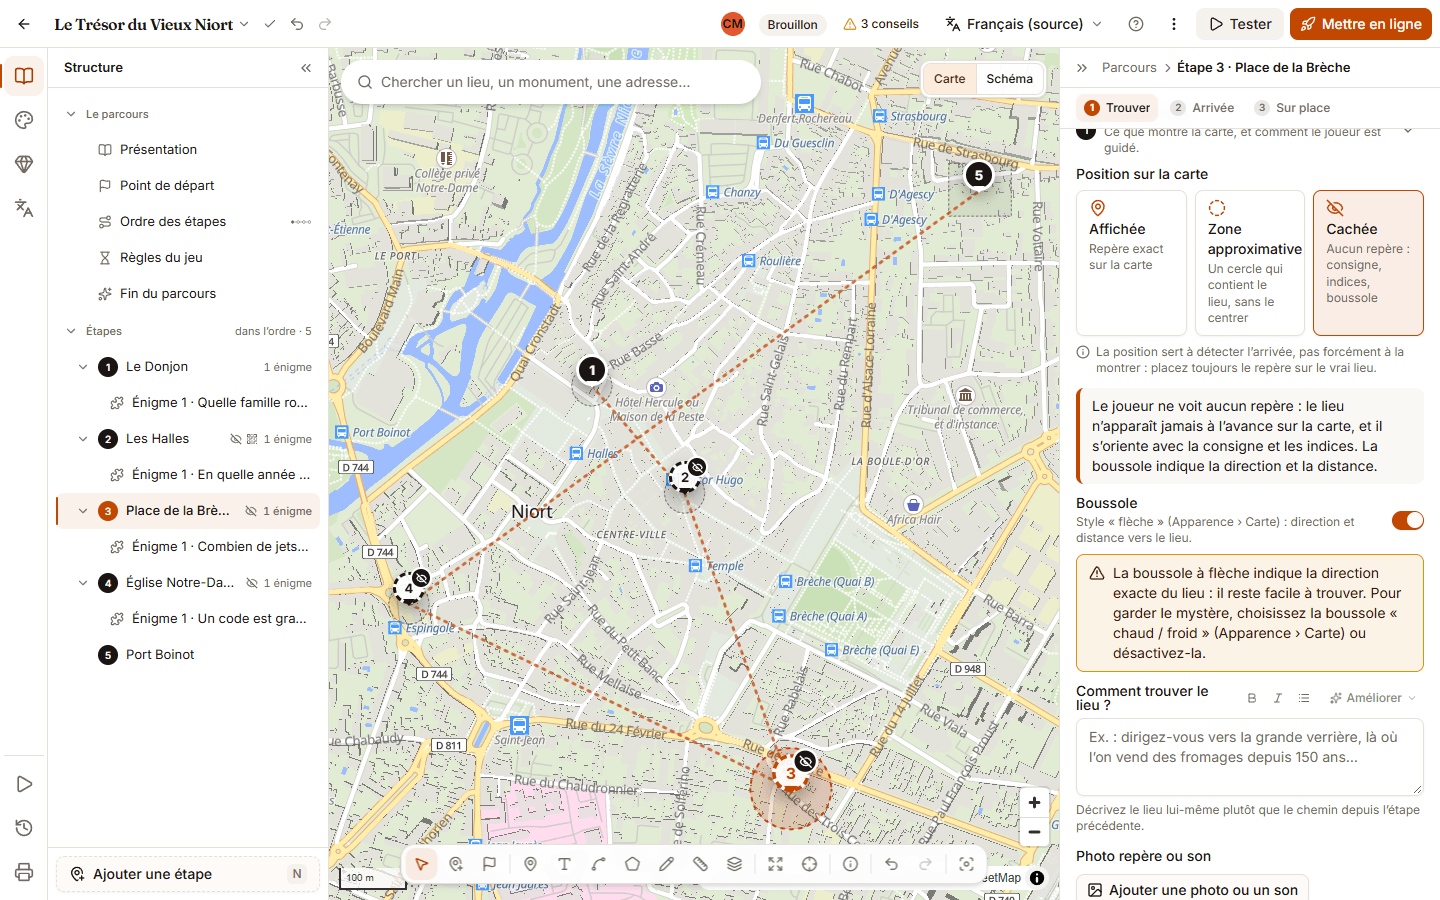Screen dimensions: 1440x900
Task: Switch map view to Schéma
Action: [1009, 79]
